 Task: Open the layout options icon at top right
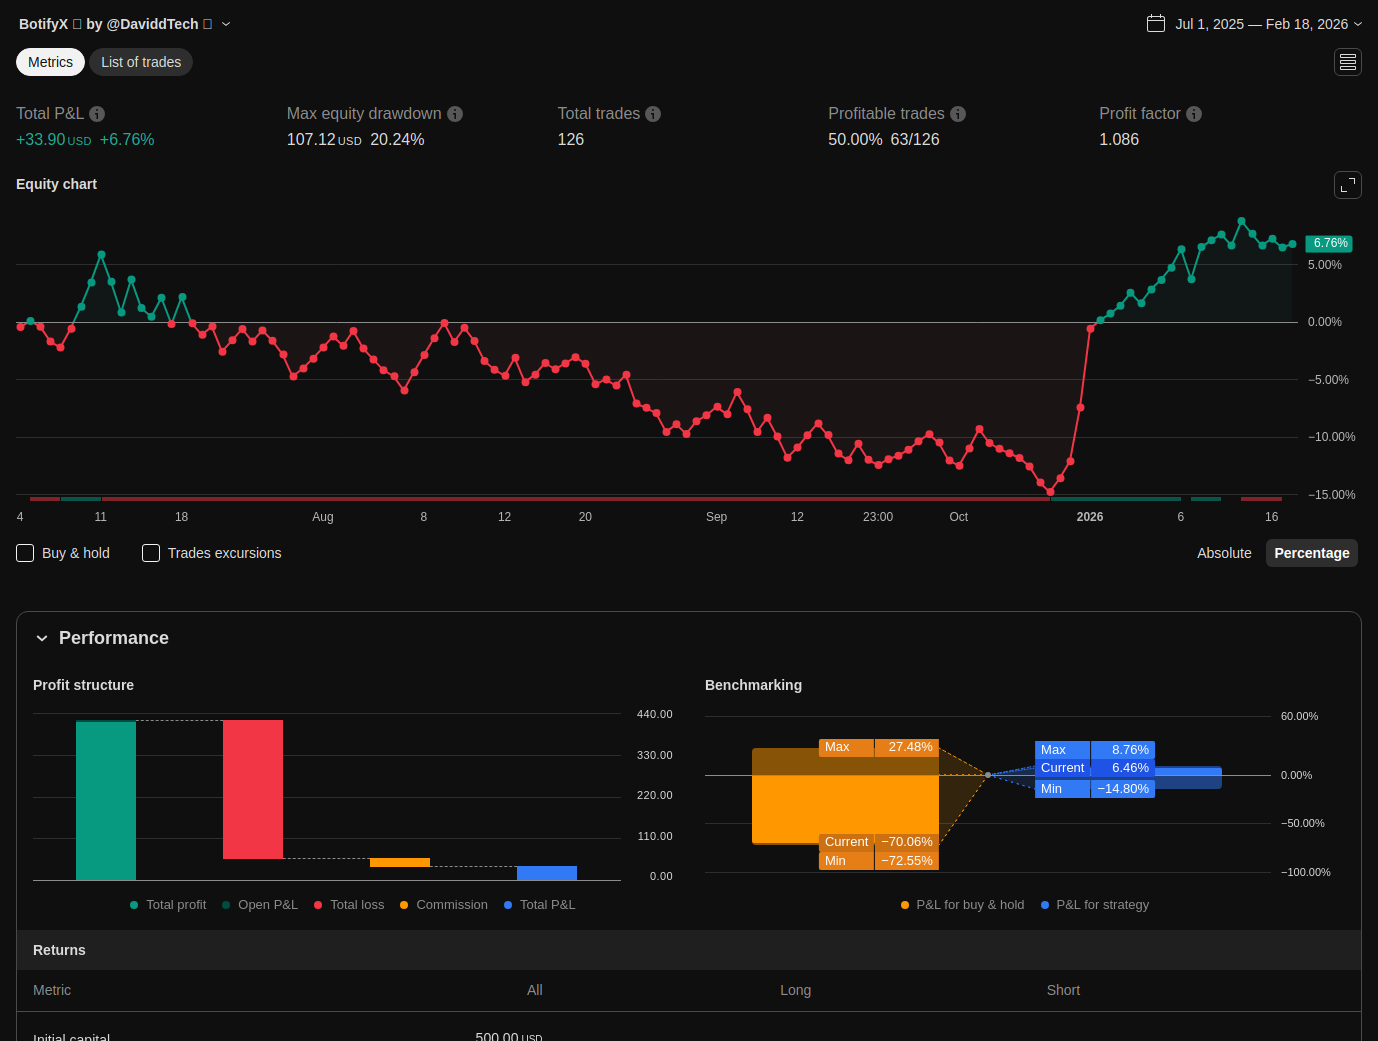(1348, 63)
